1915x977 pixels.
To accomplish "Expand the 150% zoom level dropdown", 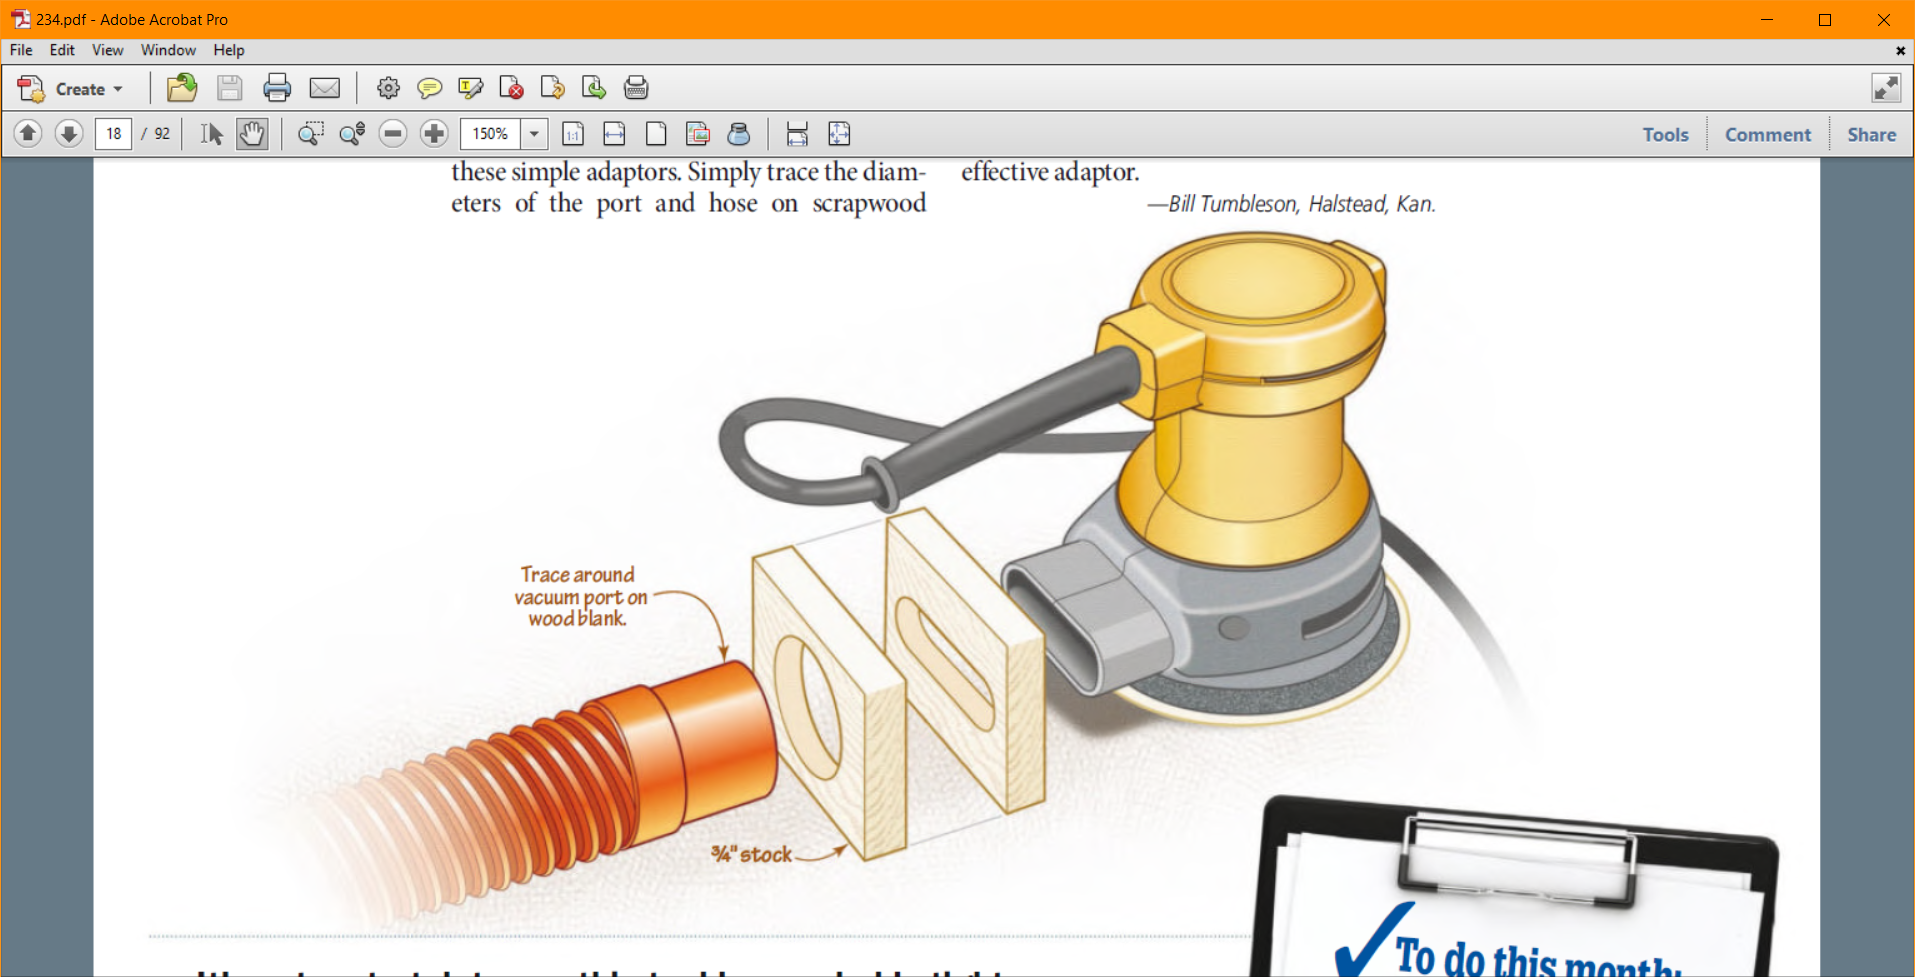I will [x=535, y=133].
